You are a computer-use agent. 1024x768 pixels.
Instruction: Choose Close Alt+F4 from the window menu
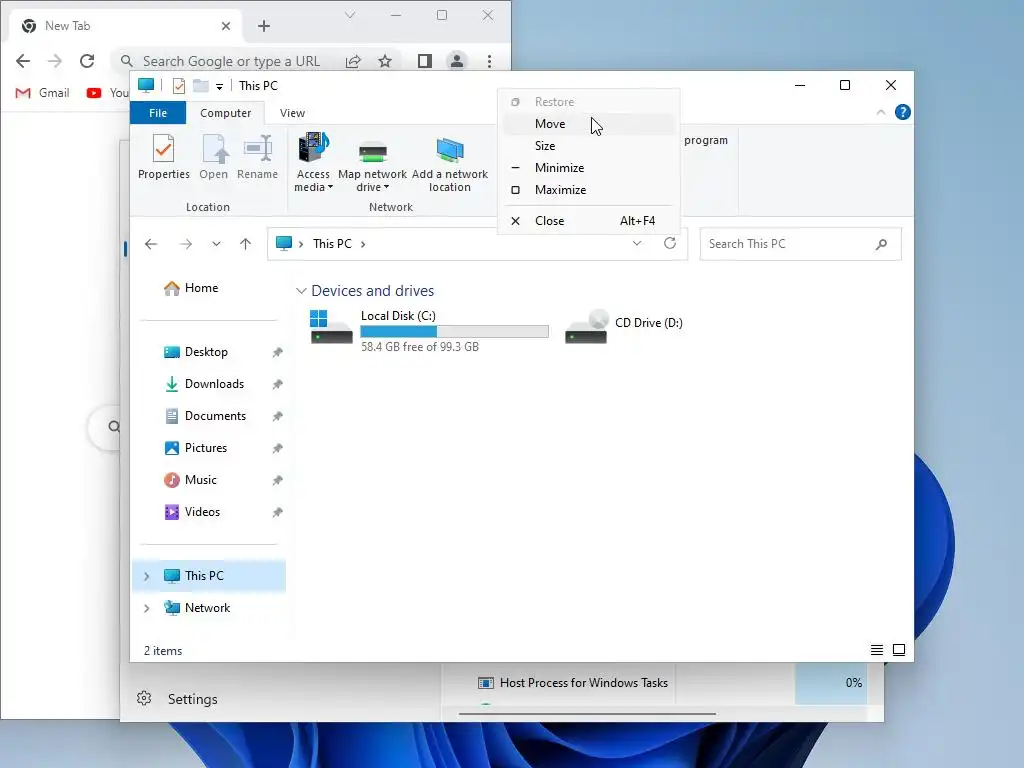tap(588, 221)
